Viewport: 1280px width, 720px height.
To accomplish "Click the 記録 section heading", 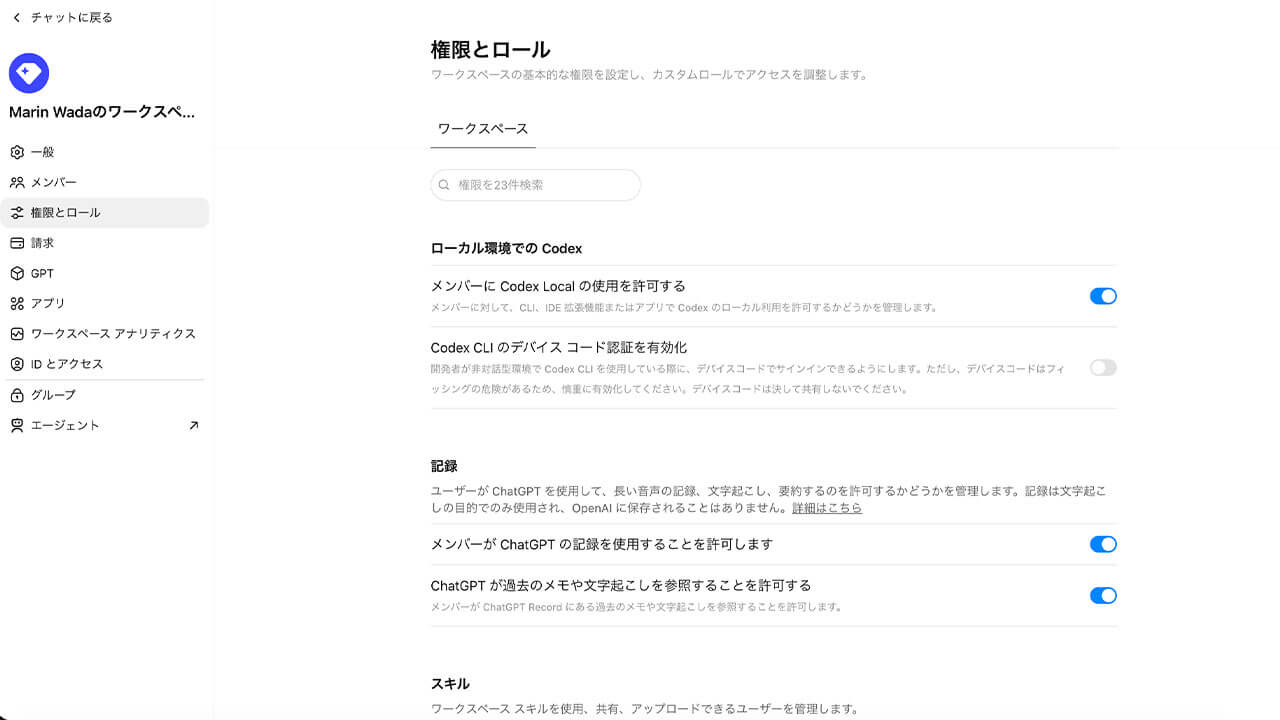I will pyautogui.click(x=444, y=466).
